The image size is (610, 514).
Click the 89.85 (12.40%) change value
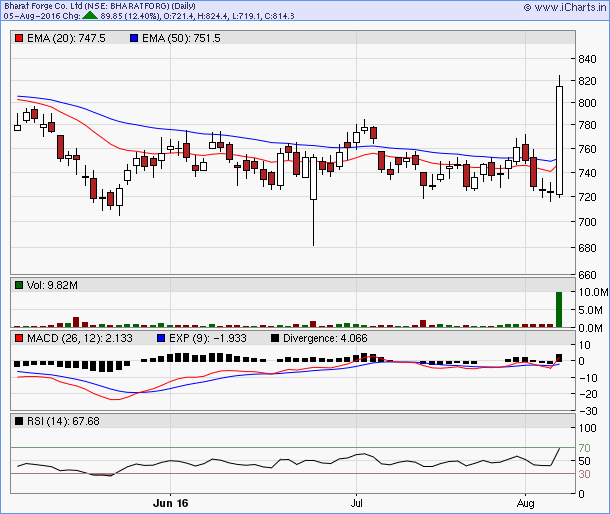[130, 16]
